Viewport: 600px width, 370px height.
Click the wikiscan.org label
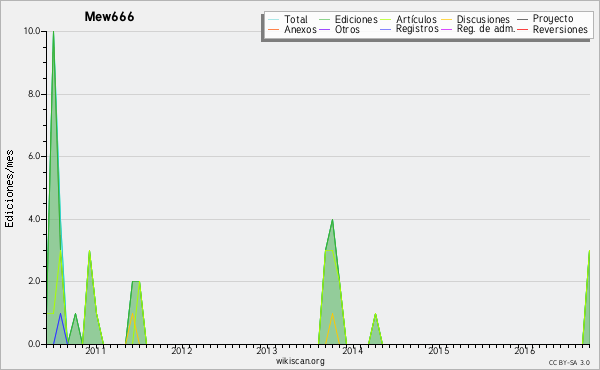tap(300, 361)
